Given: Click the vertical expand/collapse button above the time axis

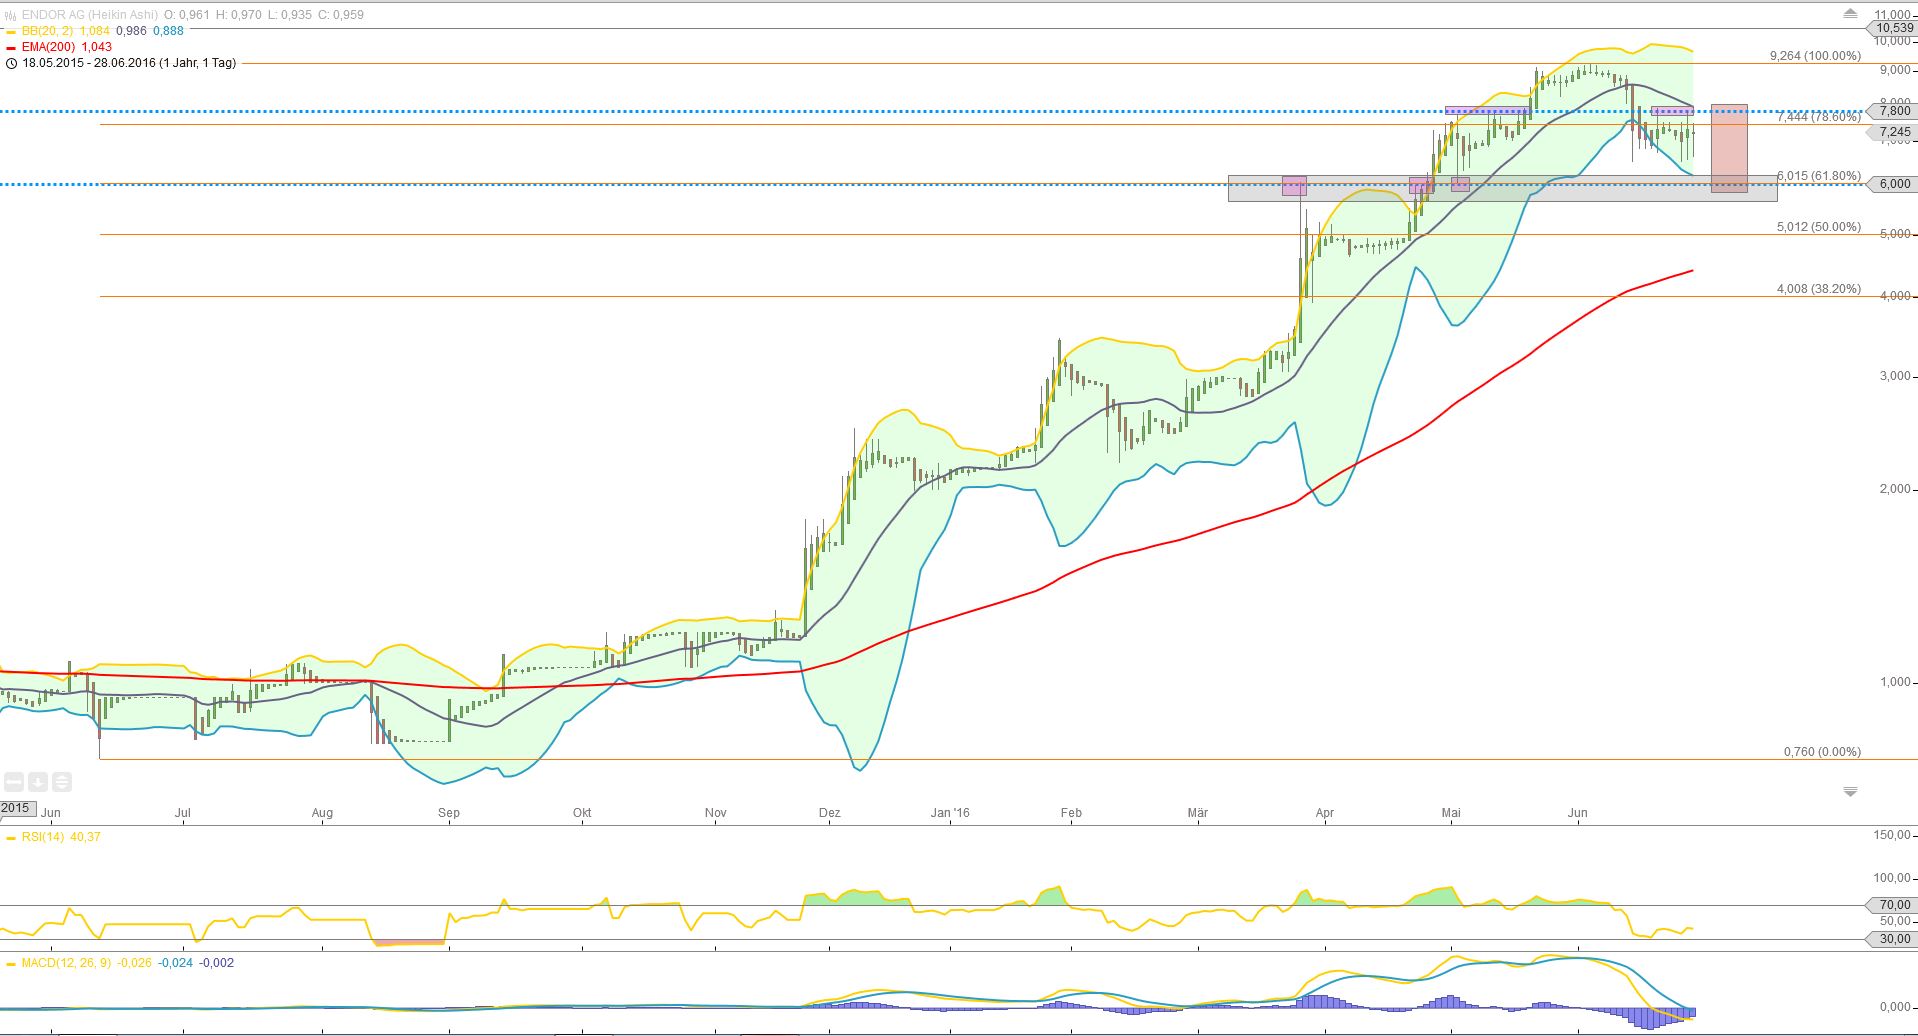Looking at the screenshot, I should pyautogui.click(x=61, y=782).
